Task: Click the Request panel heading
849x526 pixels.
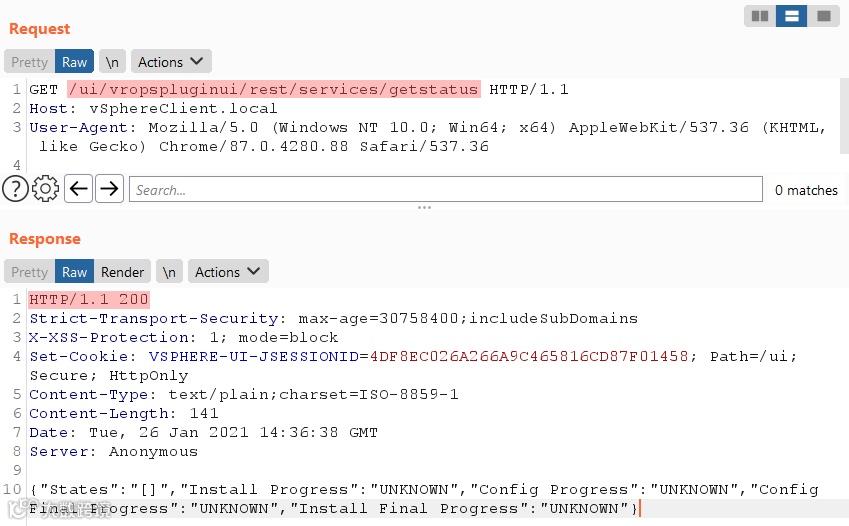Action: pos(40,29)
